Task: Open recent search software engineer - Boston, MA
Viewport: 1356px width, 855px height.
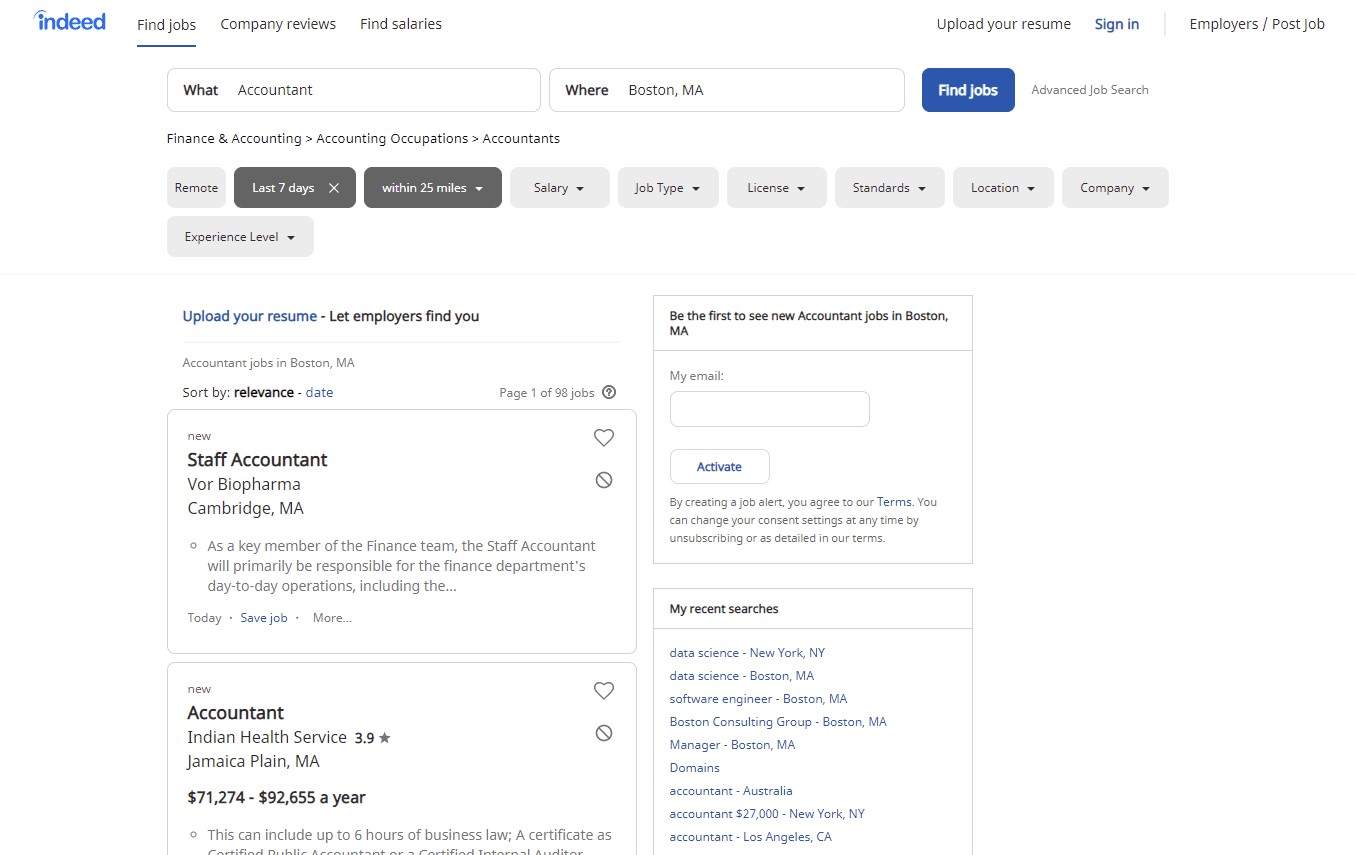Action: point(758,699)
